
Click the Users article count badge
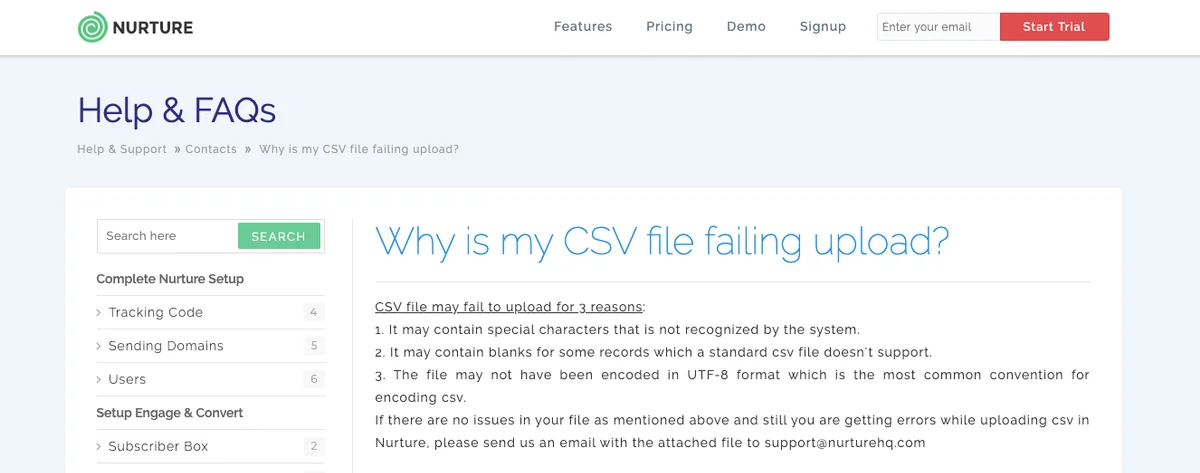pos(314,380)
